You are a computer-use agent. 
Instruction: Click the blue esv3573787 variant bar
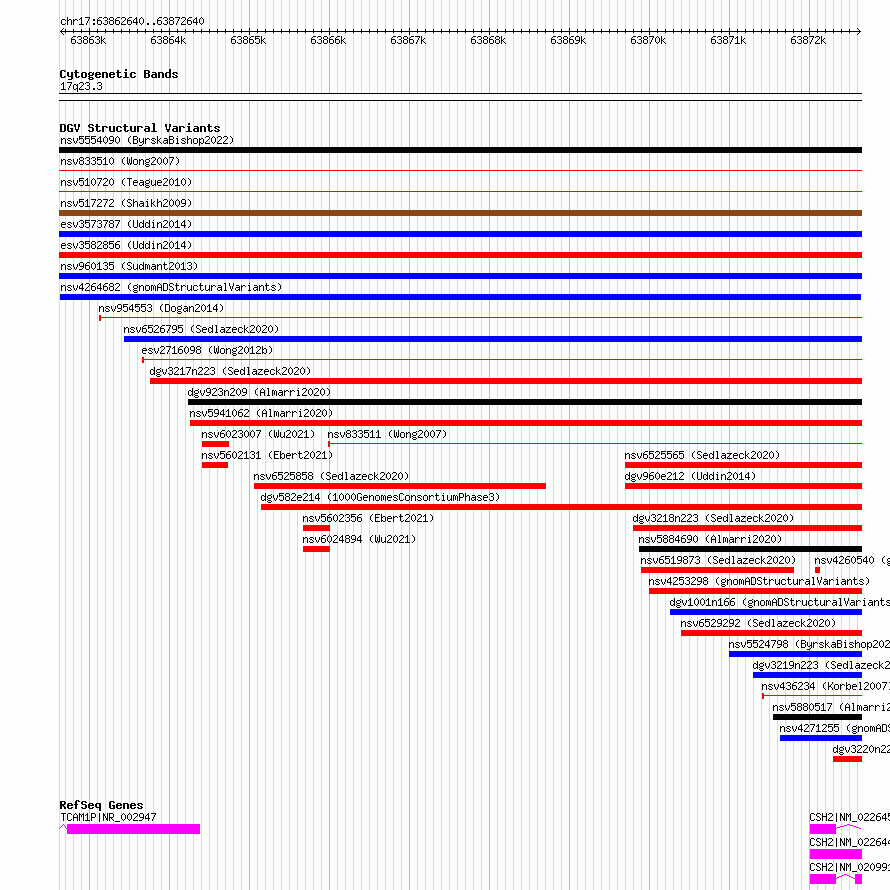click(460, 234)
